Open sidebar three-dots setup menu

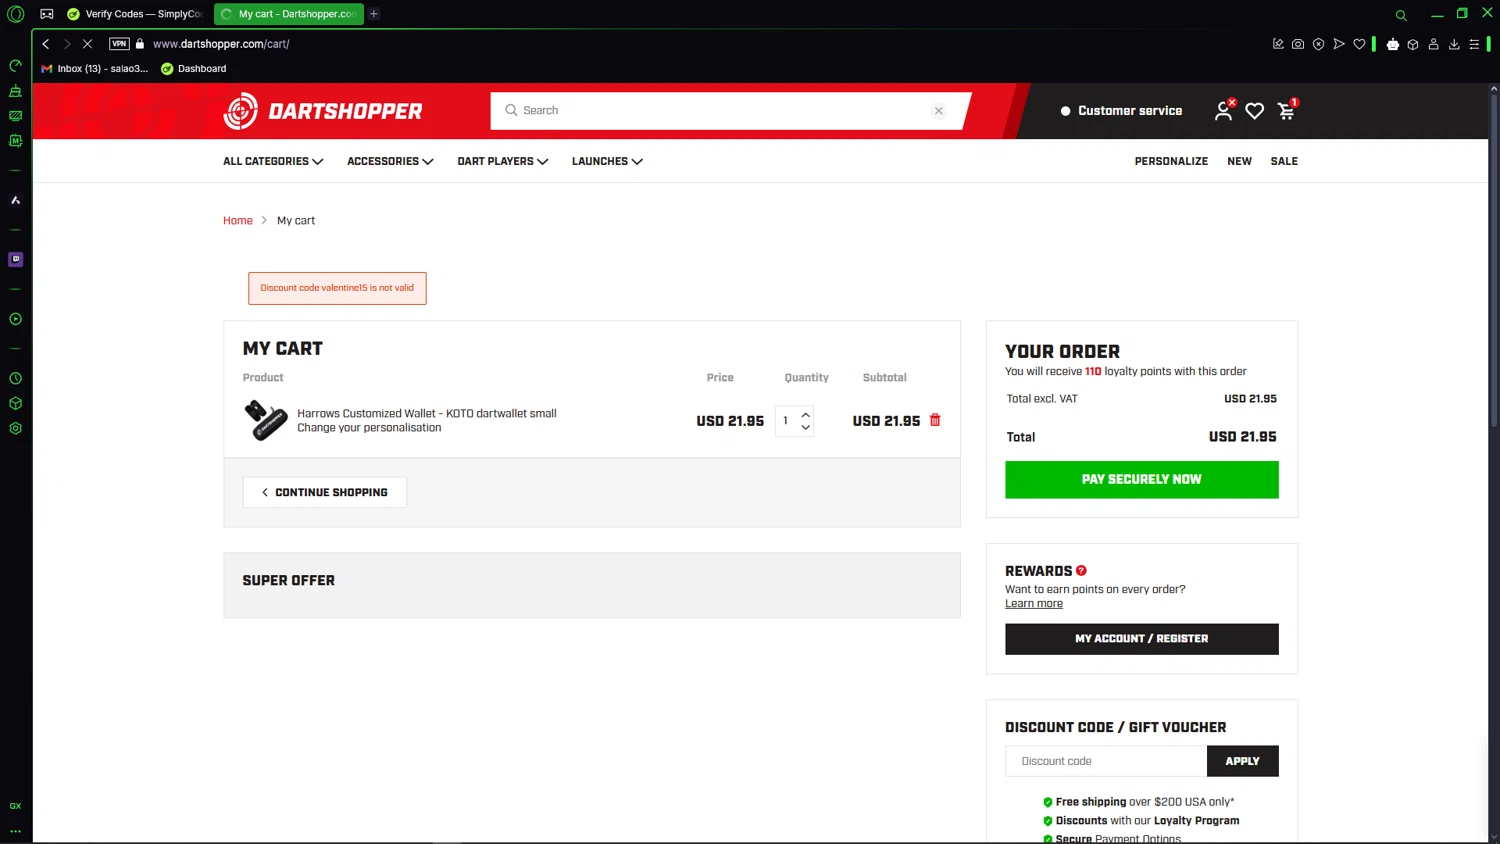15,831
